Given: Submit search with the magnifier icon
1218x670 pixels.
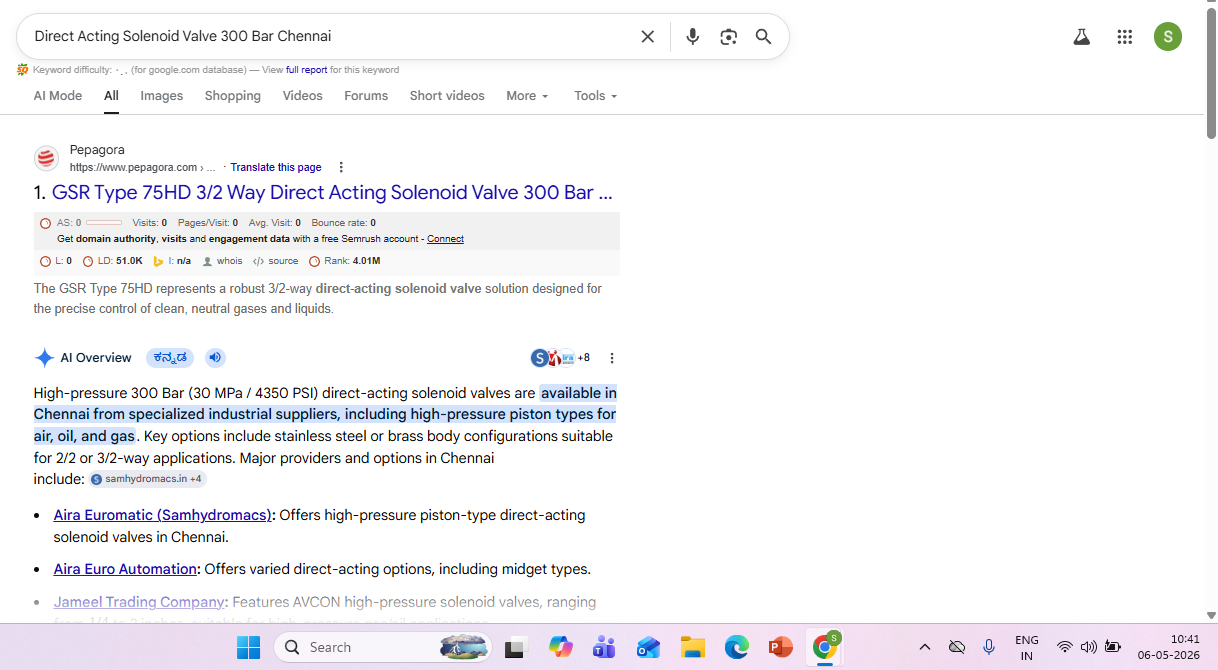Looking at the screenshot, I should (763, 37).
